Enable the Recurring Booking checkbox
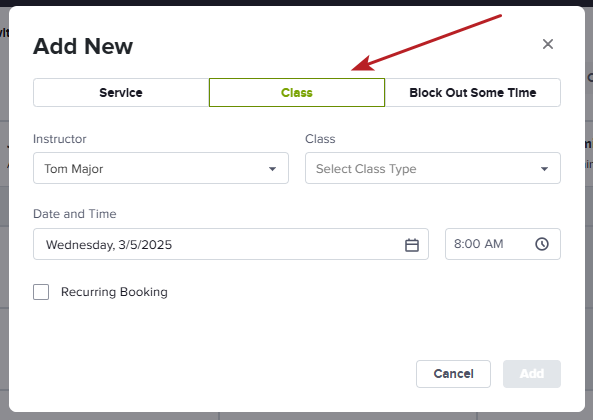The image size is (593, 420). click(x=41, y=292)
